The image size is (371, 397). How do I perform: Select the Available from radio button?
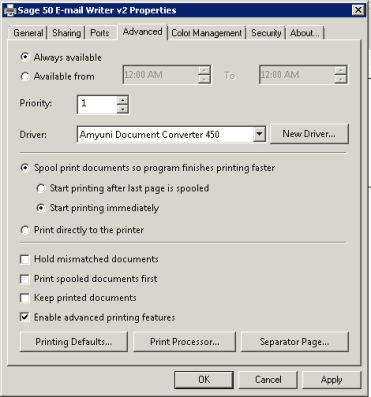pyautogui.click(x=25, y=76)
